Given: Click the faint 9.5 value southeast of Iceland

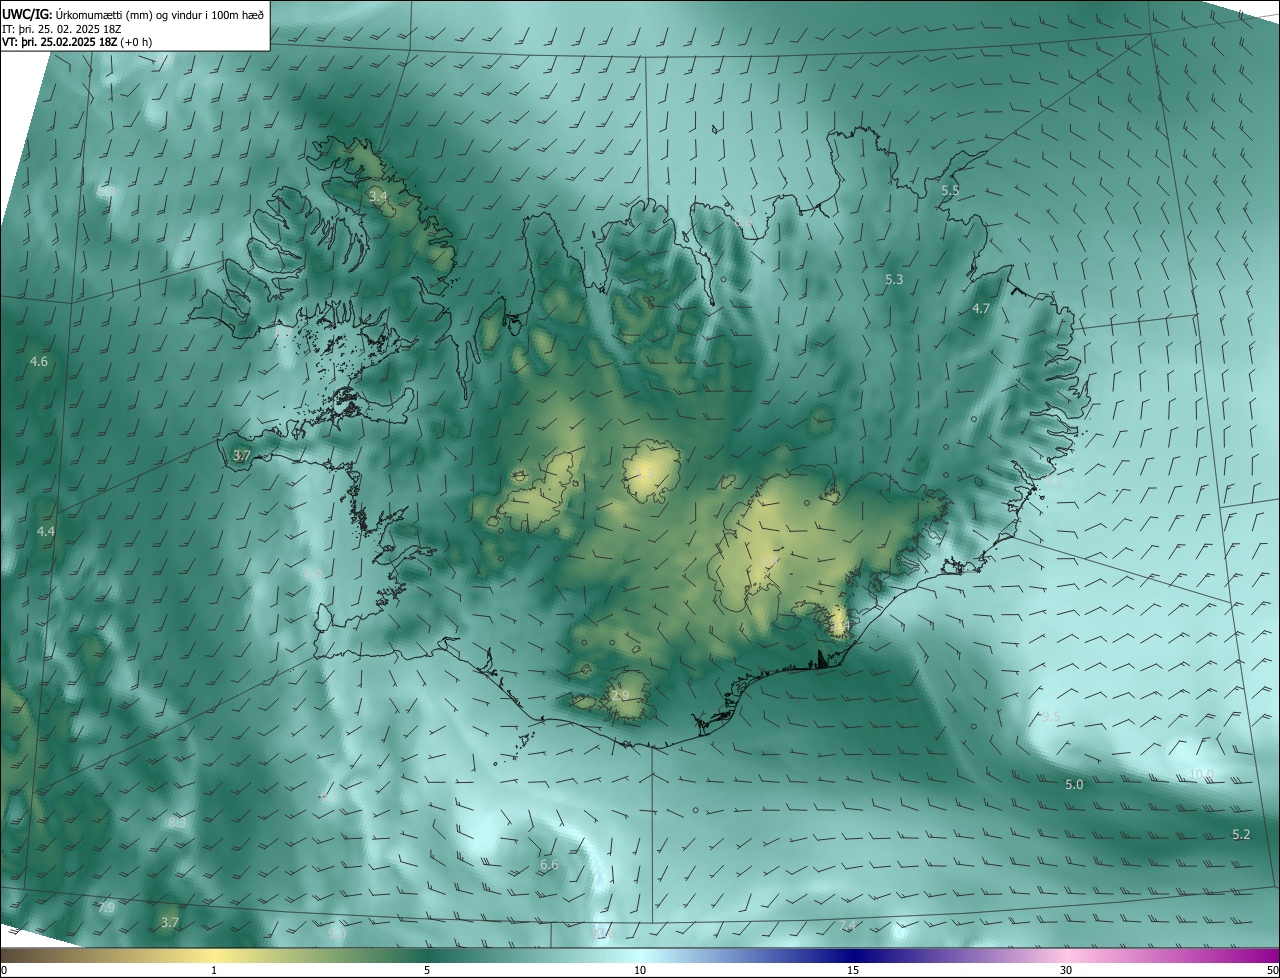Looking at the screenshot, I should (1051, 717).
